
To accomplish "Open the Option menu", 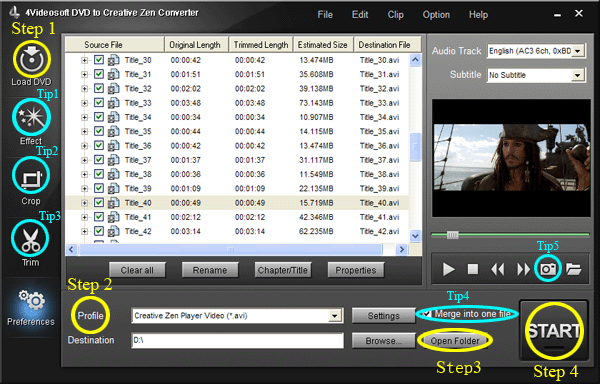I will (436, 15).
